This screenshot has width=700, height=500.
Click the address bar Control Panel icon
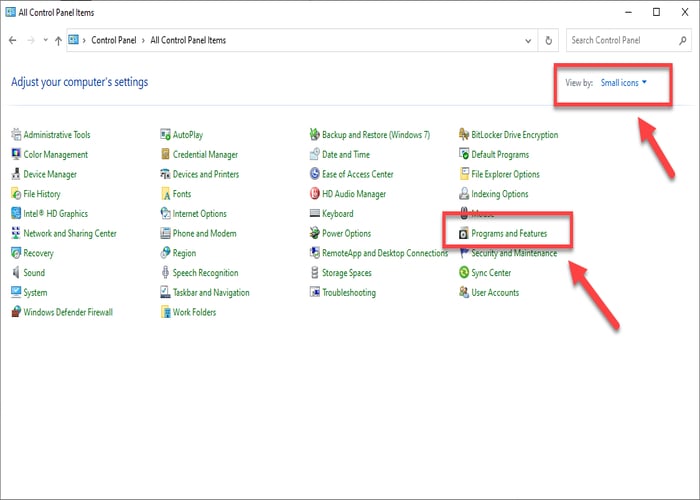[74, 40]
